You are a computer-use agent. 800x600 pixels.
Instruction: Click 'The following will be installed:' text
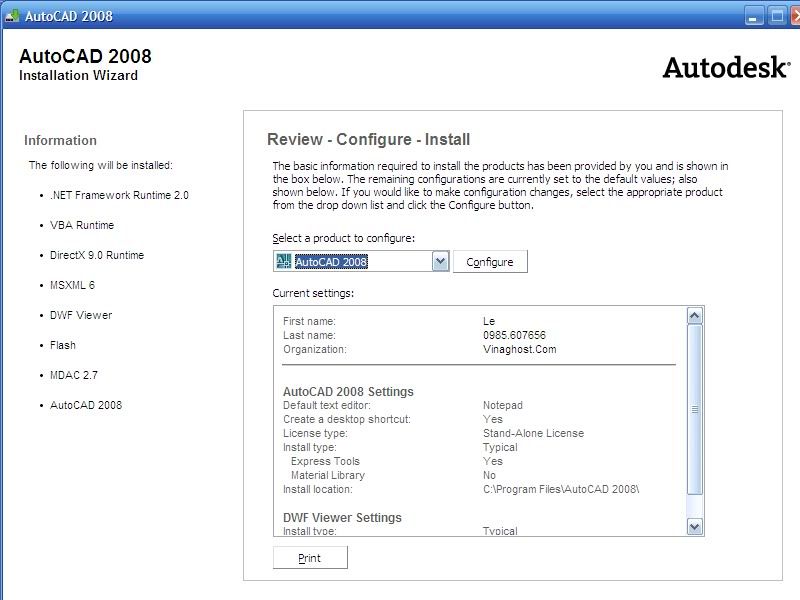click(x=101, y=165)
